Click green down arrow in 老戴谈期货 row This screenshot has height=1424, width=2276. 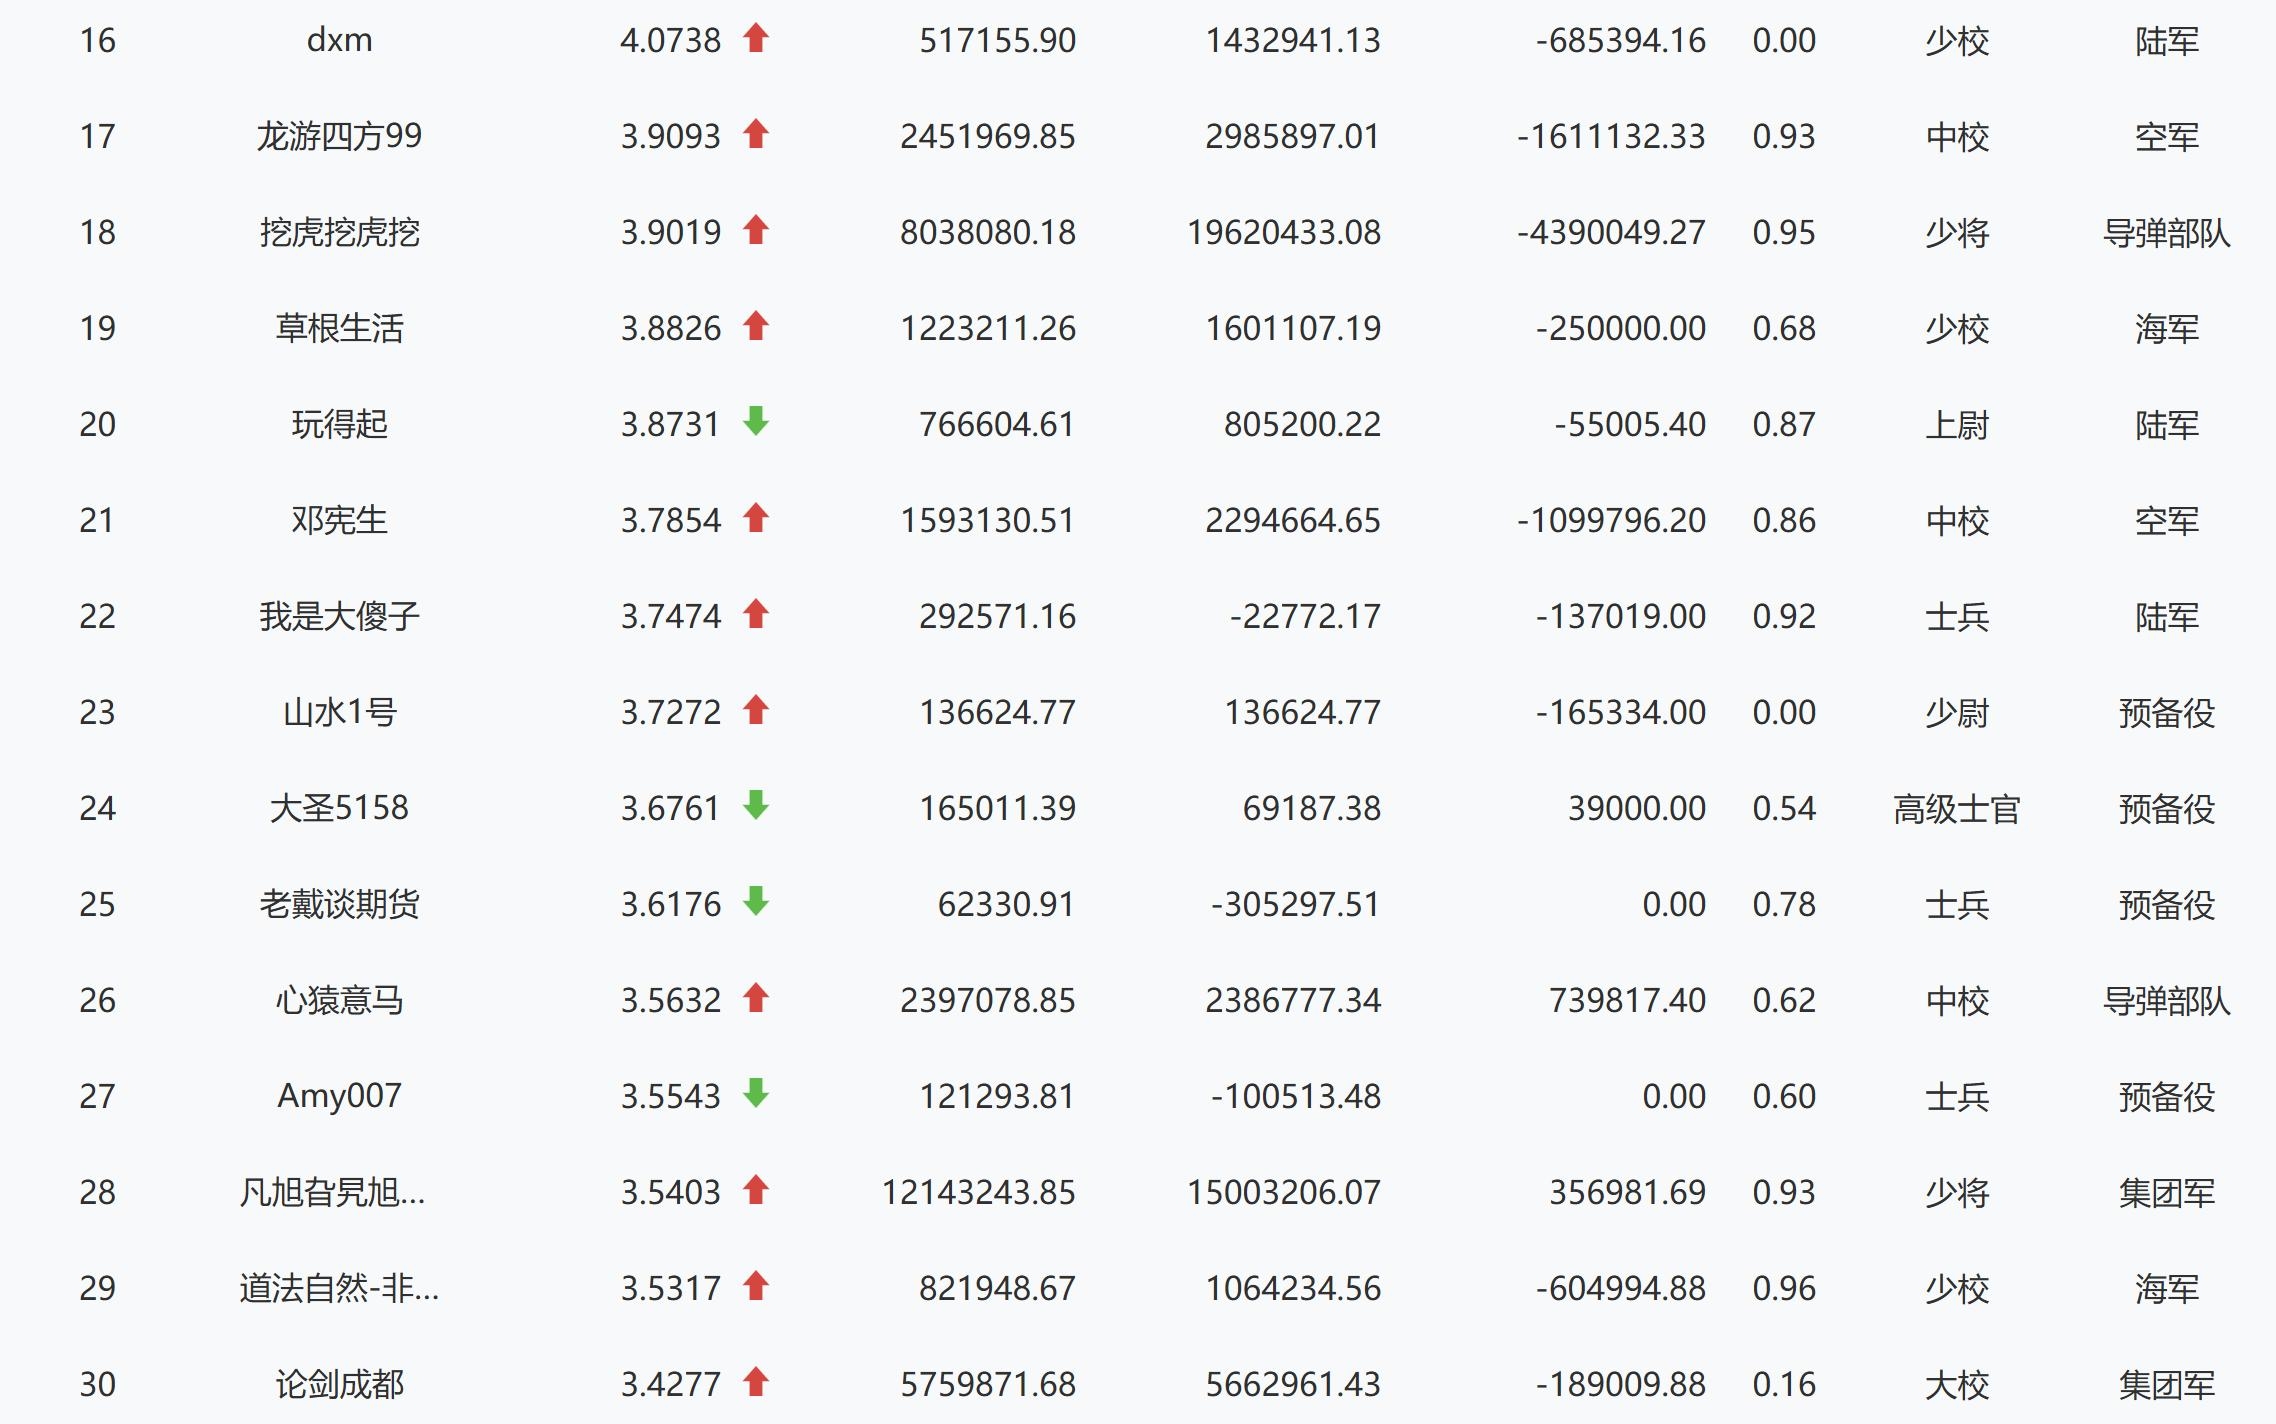click(x=756, y=902)
